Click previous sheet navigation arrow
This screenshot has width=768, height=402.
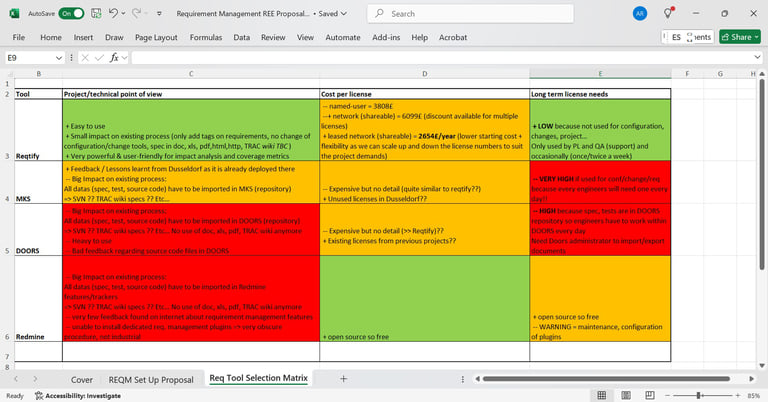(x=16, y=379)
